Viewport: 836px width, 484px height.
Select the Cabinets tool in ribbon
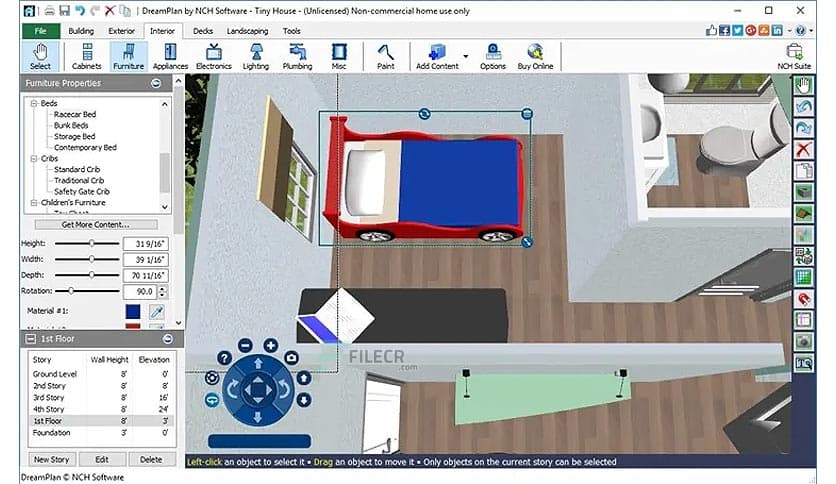click(86, 56)
